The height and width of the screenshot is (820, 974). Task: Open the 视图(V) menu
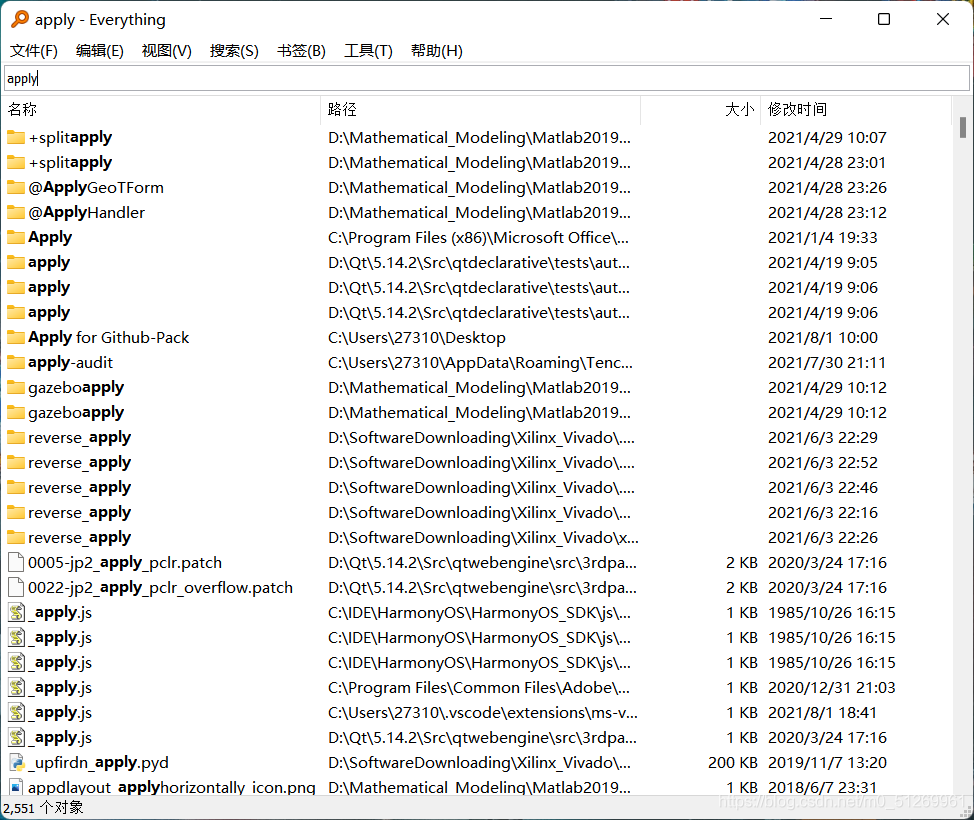pyautogui.click(x=166, y=51)
